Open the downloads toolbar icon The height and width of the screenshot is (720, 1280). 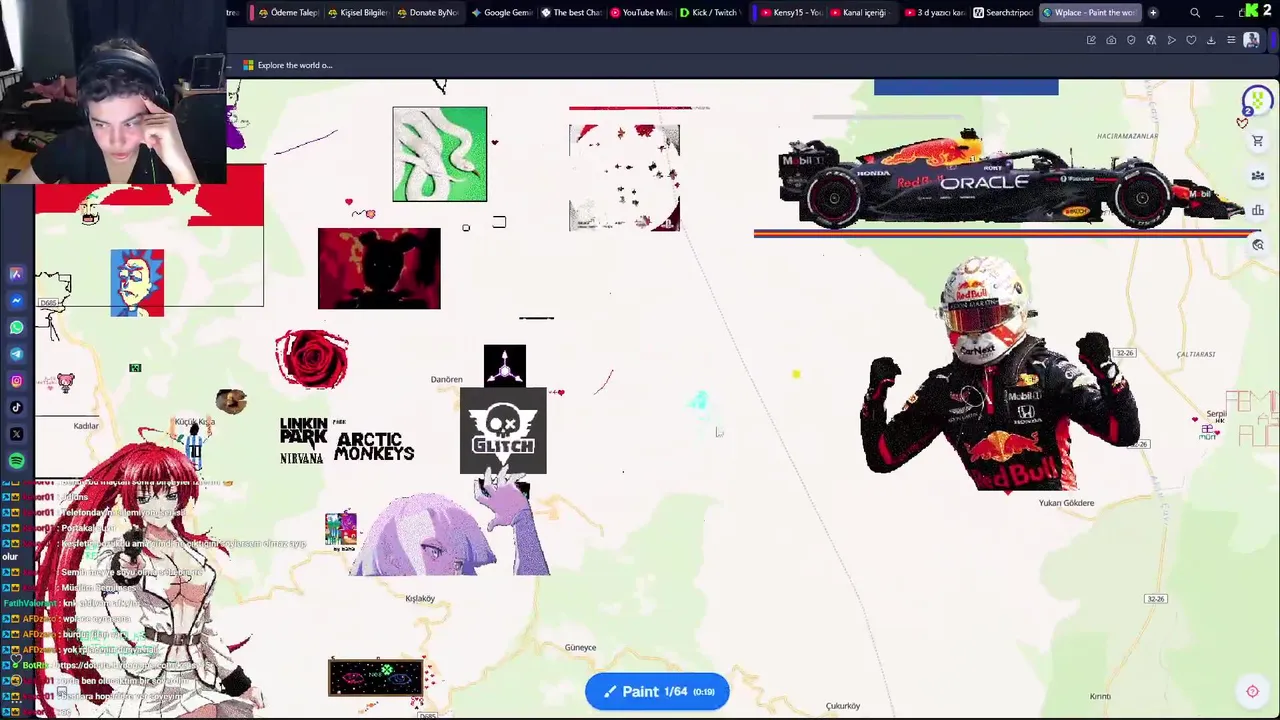coord(1211,40)
